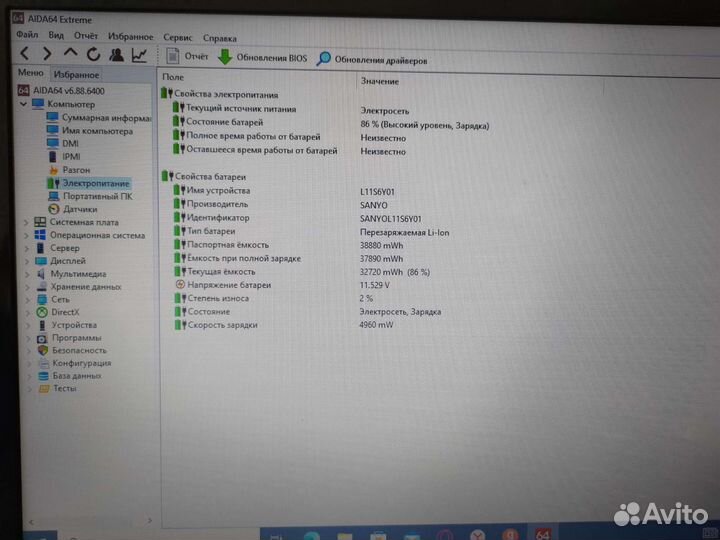This screenshot has height=540, width=720.
Task: Expand the DirectX node
Action: [29, 312]
